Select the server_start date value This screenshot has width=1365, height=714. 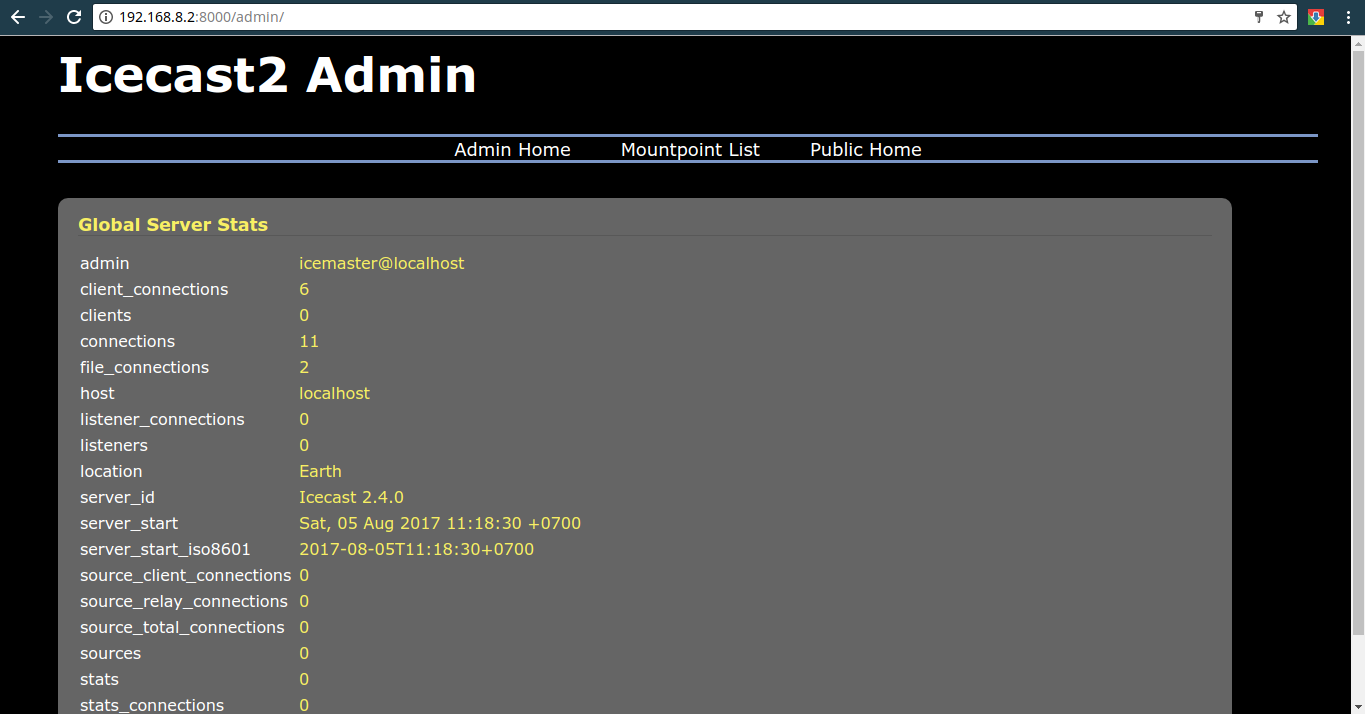pyautogui.click(x=440, y=524)
